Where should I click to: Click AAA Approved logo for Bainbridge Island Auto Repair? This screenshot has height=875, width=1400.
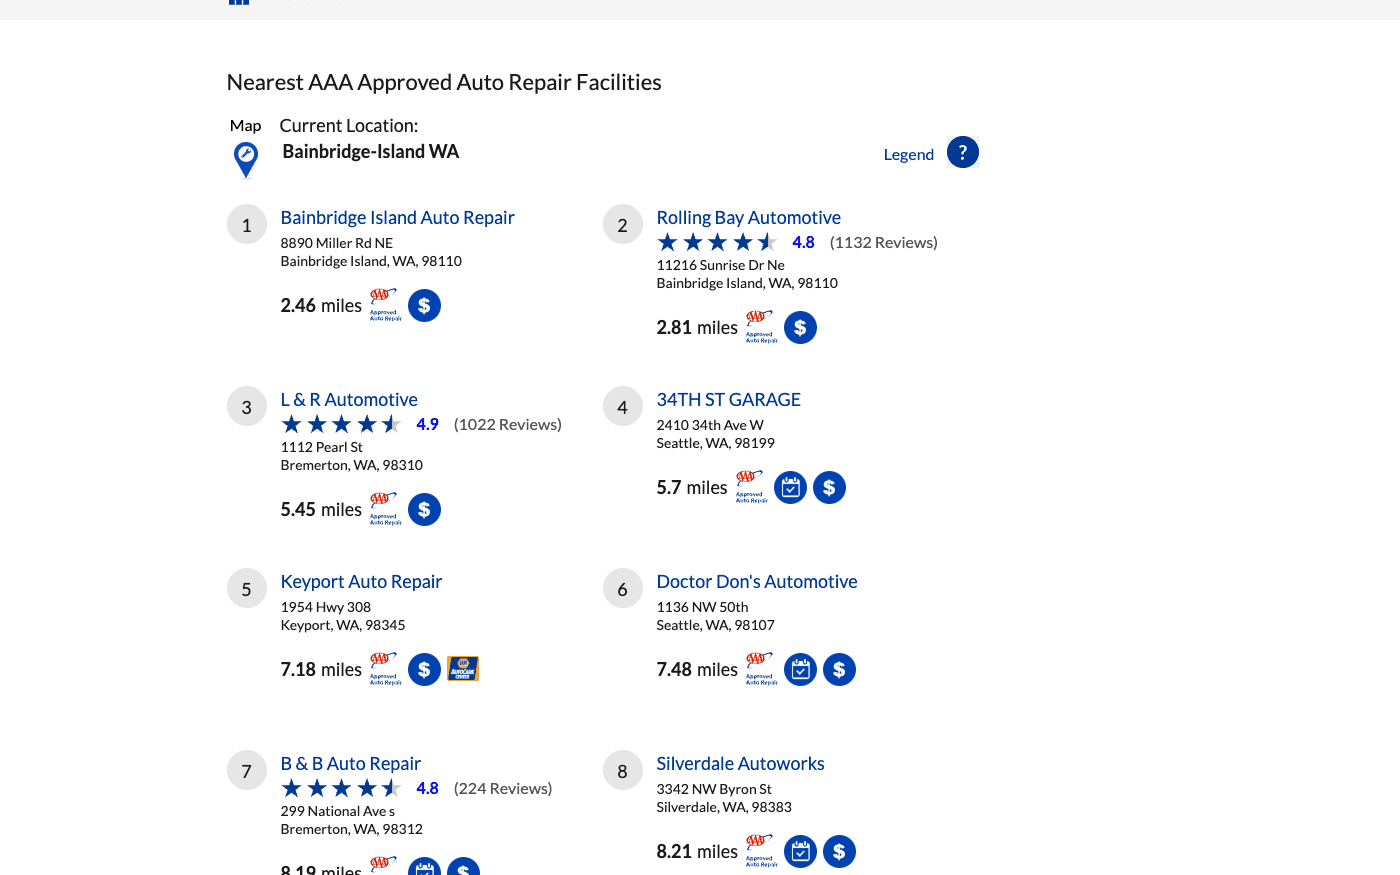point(385,305)
